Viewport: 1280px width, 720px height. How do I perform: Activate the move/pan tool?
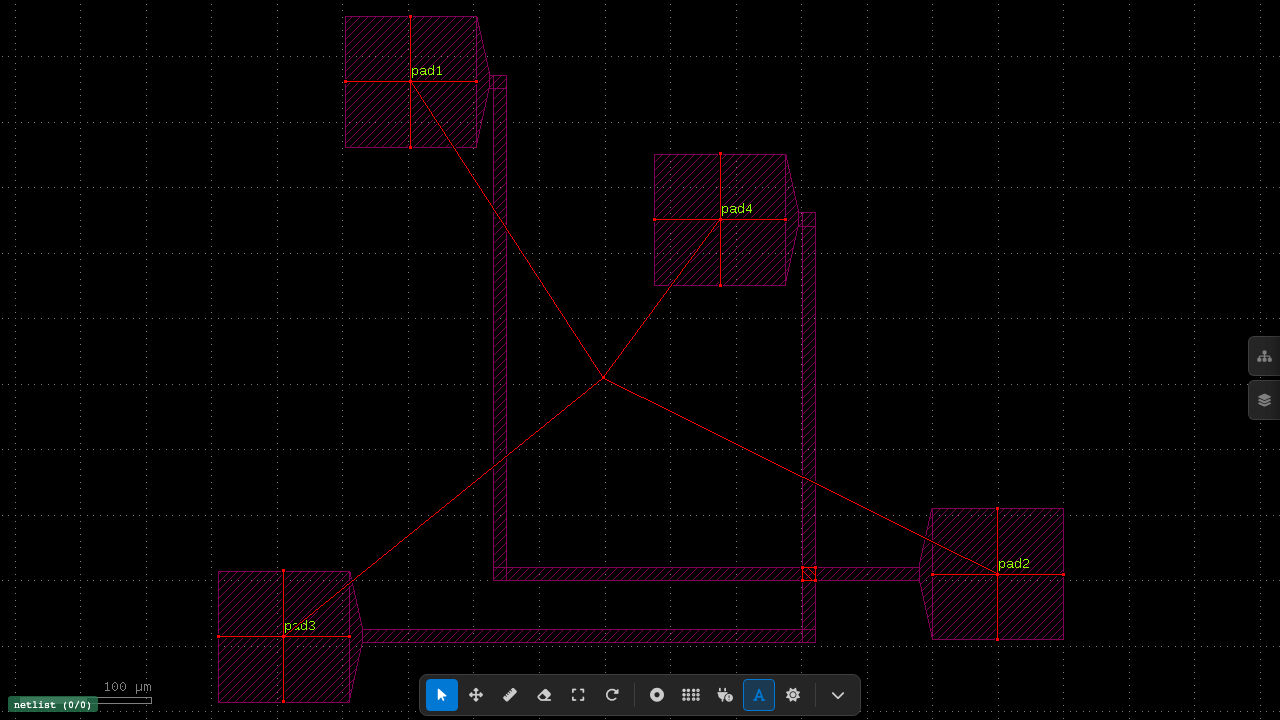(476, 695)
